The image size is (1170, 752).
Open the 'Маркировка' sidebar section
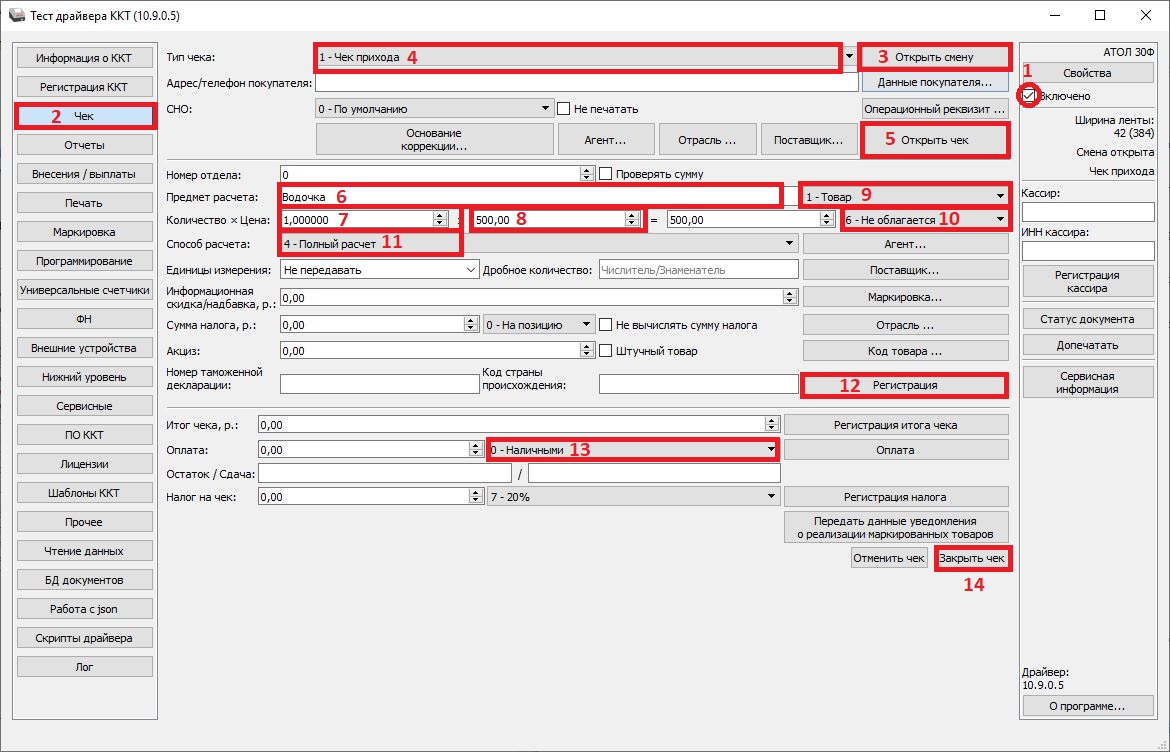pos(84,232)
